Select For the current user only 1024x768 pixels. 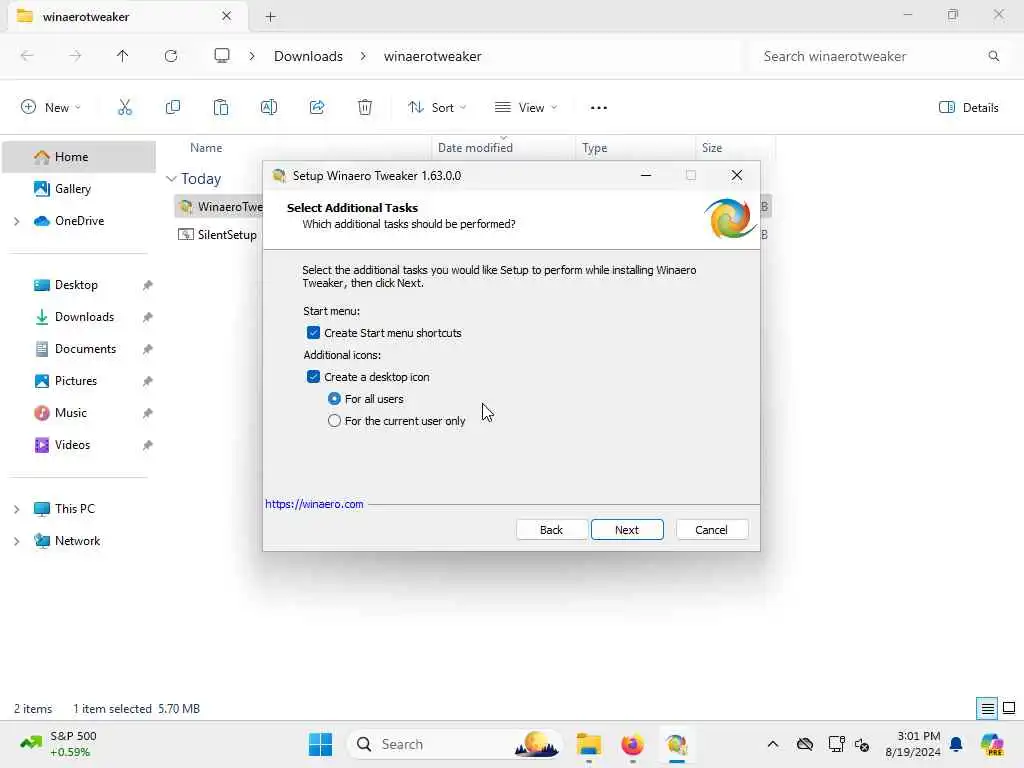tap(334, 421)
